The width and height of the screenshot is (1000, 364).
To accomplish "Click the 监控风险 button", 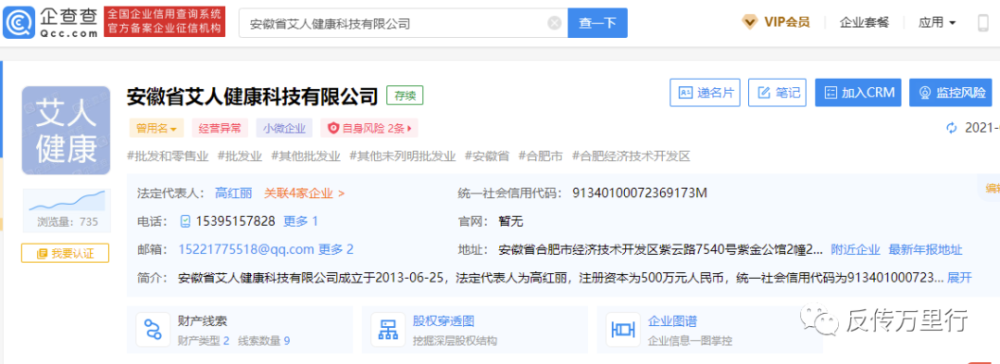I will click(x=951, y=92).
